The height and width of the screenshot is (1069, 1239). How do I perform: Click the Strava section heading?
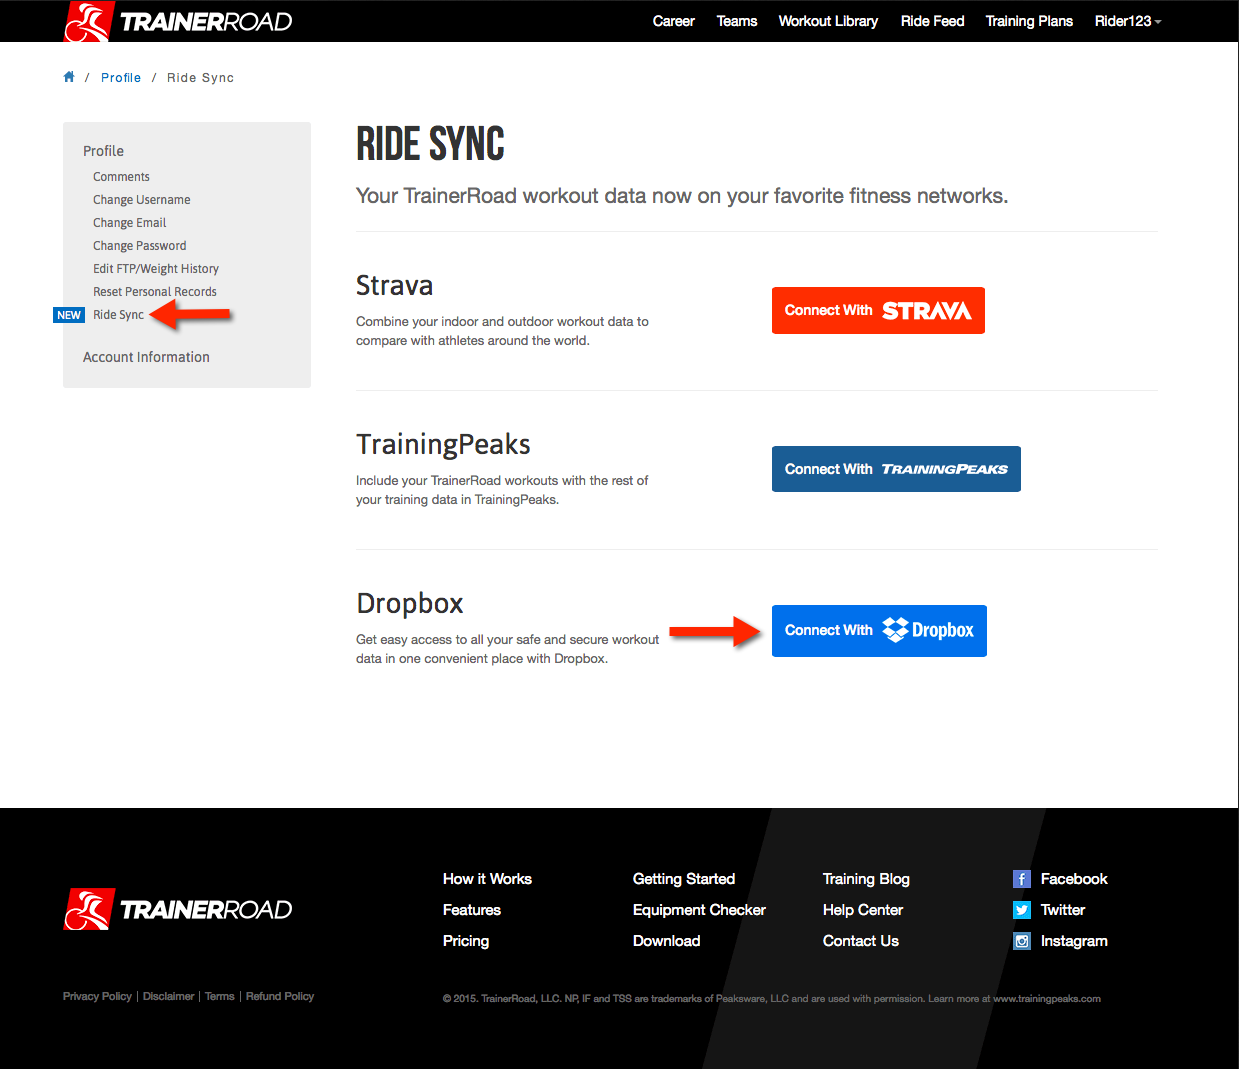tap(395, 286)
